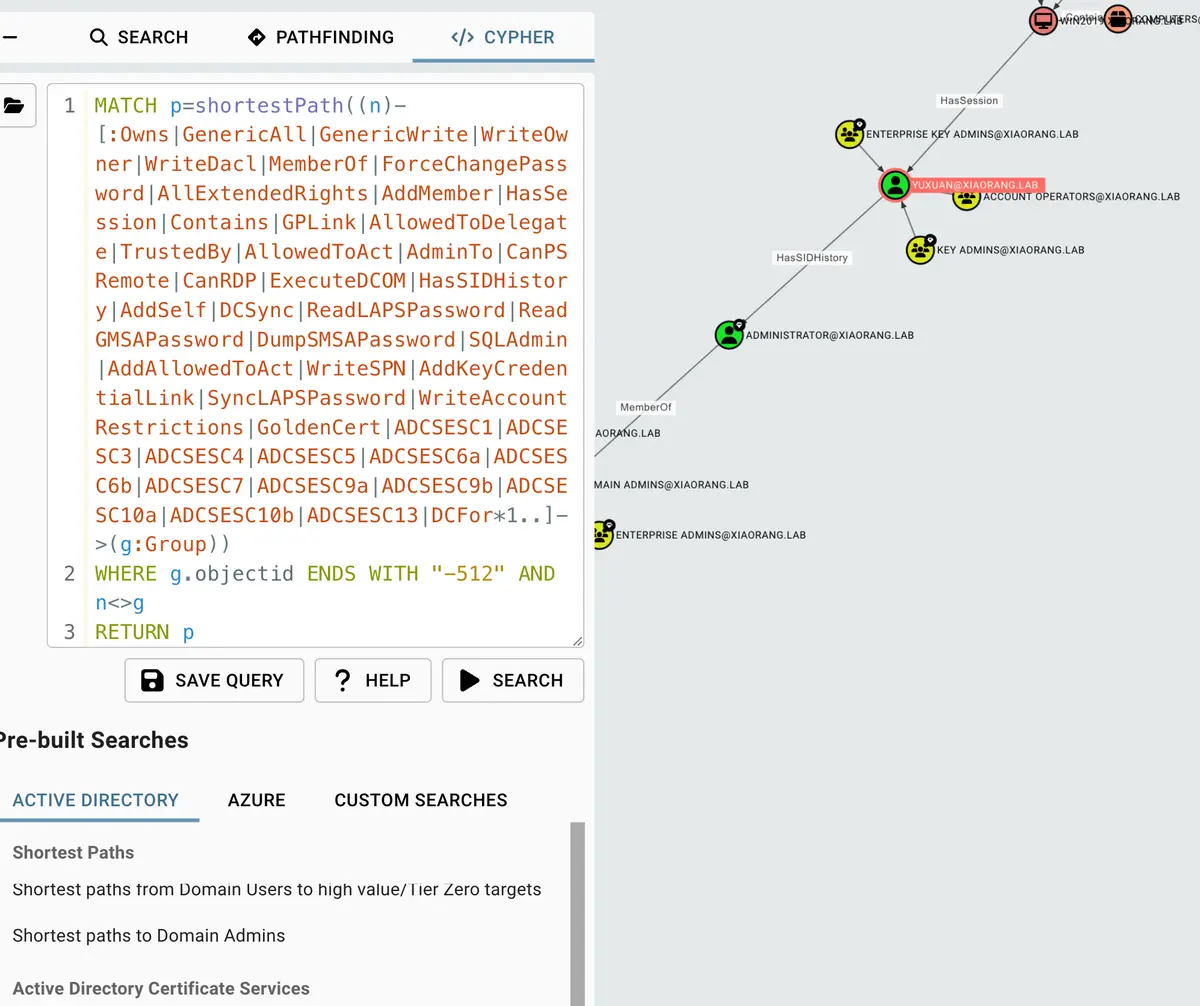Run Shortest paths to Domain Admins query
Screen dimensions: 1200x1006
149,936
